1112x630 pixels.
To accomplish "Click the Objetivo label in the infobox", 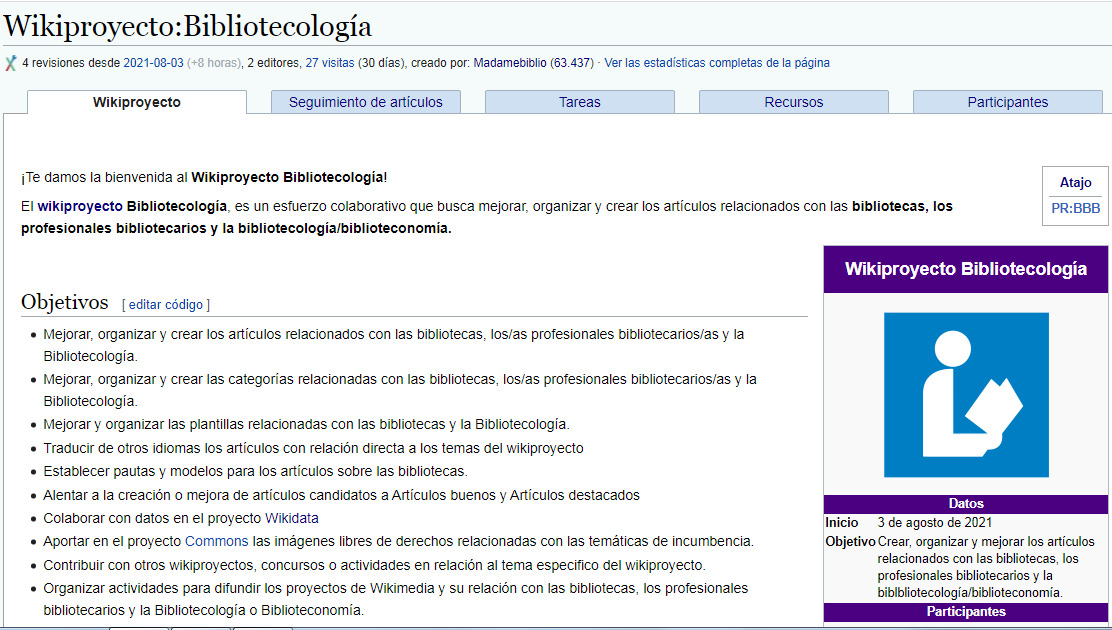I will 850,541.
